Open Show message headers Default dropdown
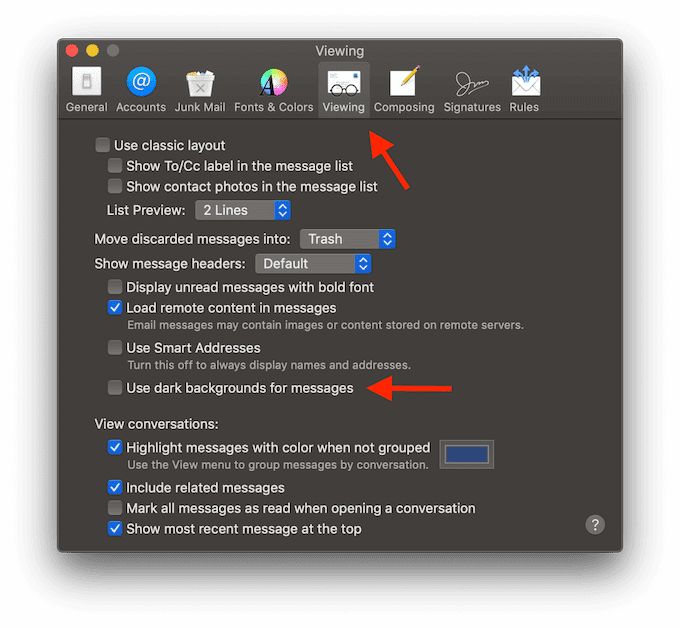The height and width of the screenshot is (628, 680). pos(313,264)
